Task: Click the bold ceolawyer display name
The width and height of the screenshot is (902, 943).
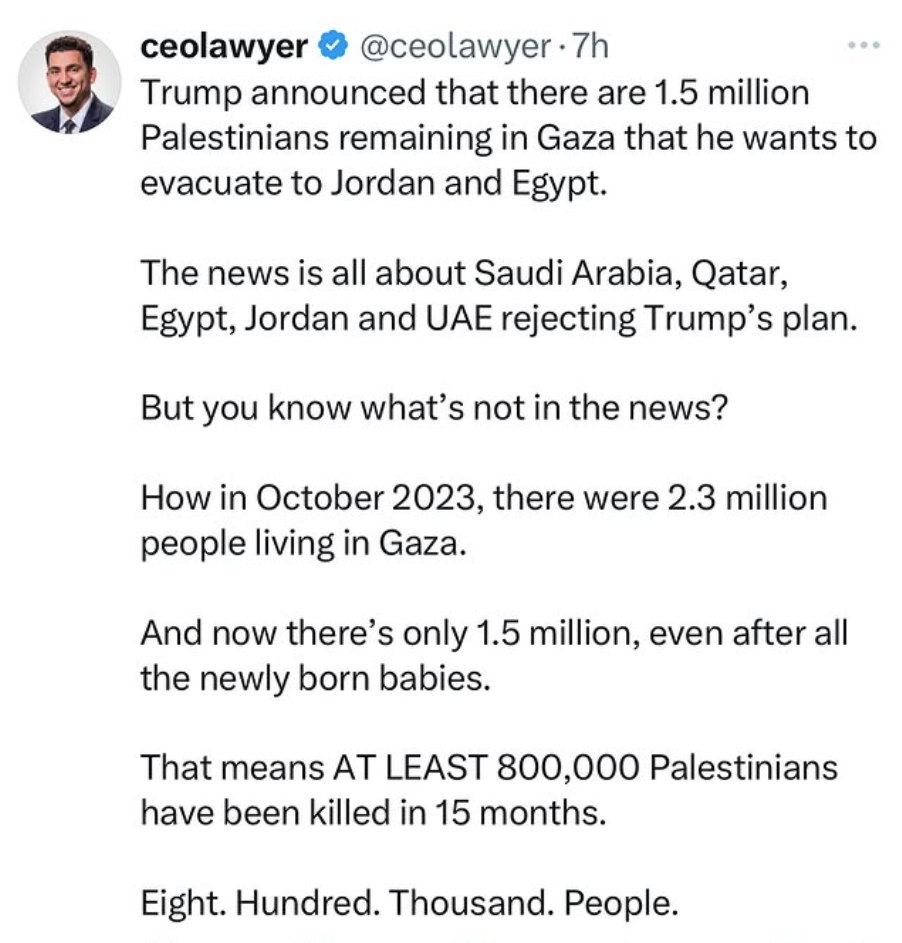Action: coord(224,46)
